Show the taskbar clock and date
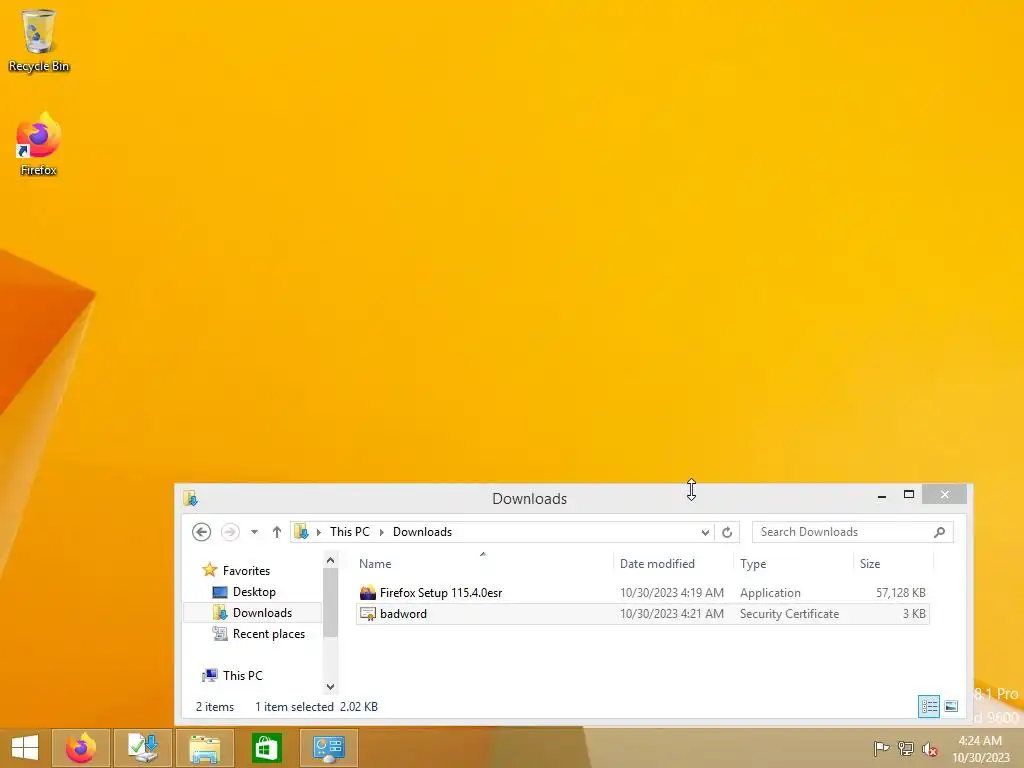The image size is (1024, 768). [x=980, y=748]
